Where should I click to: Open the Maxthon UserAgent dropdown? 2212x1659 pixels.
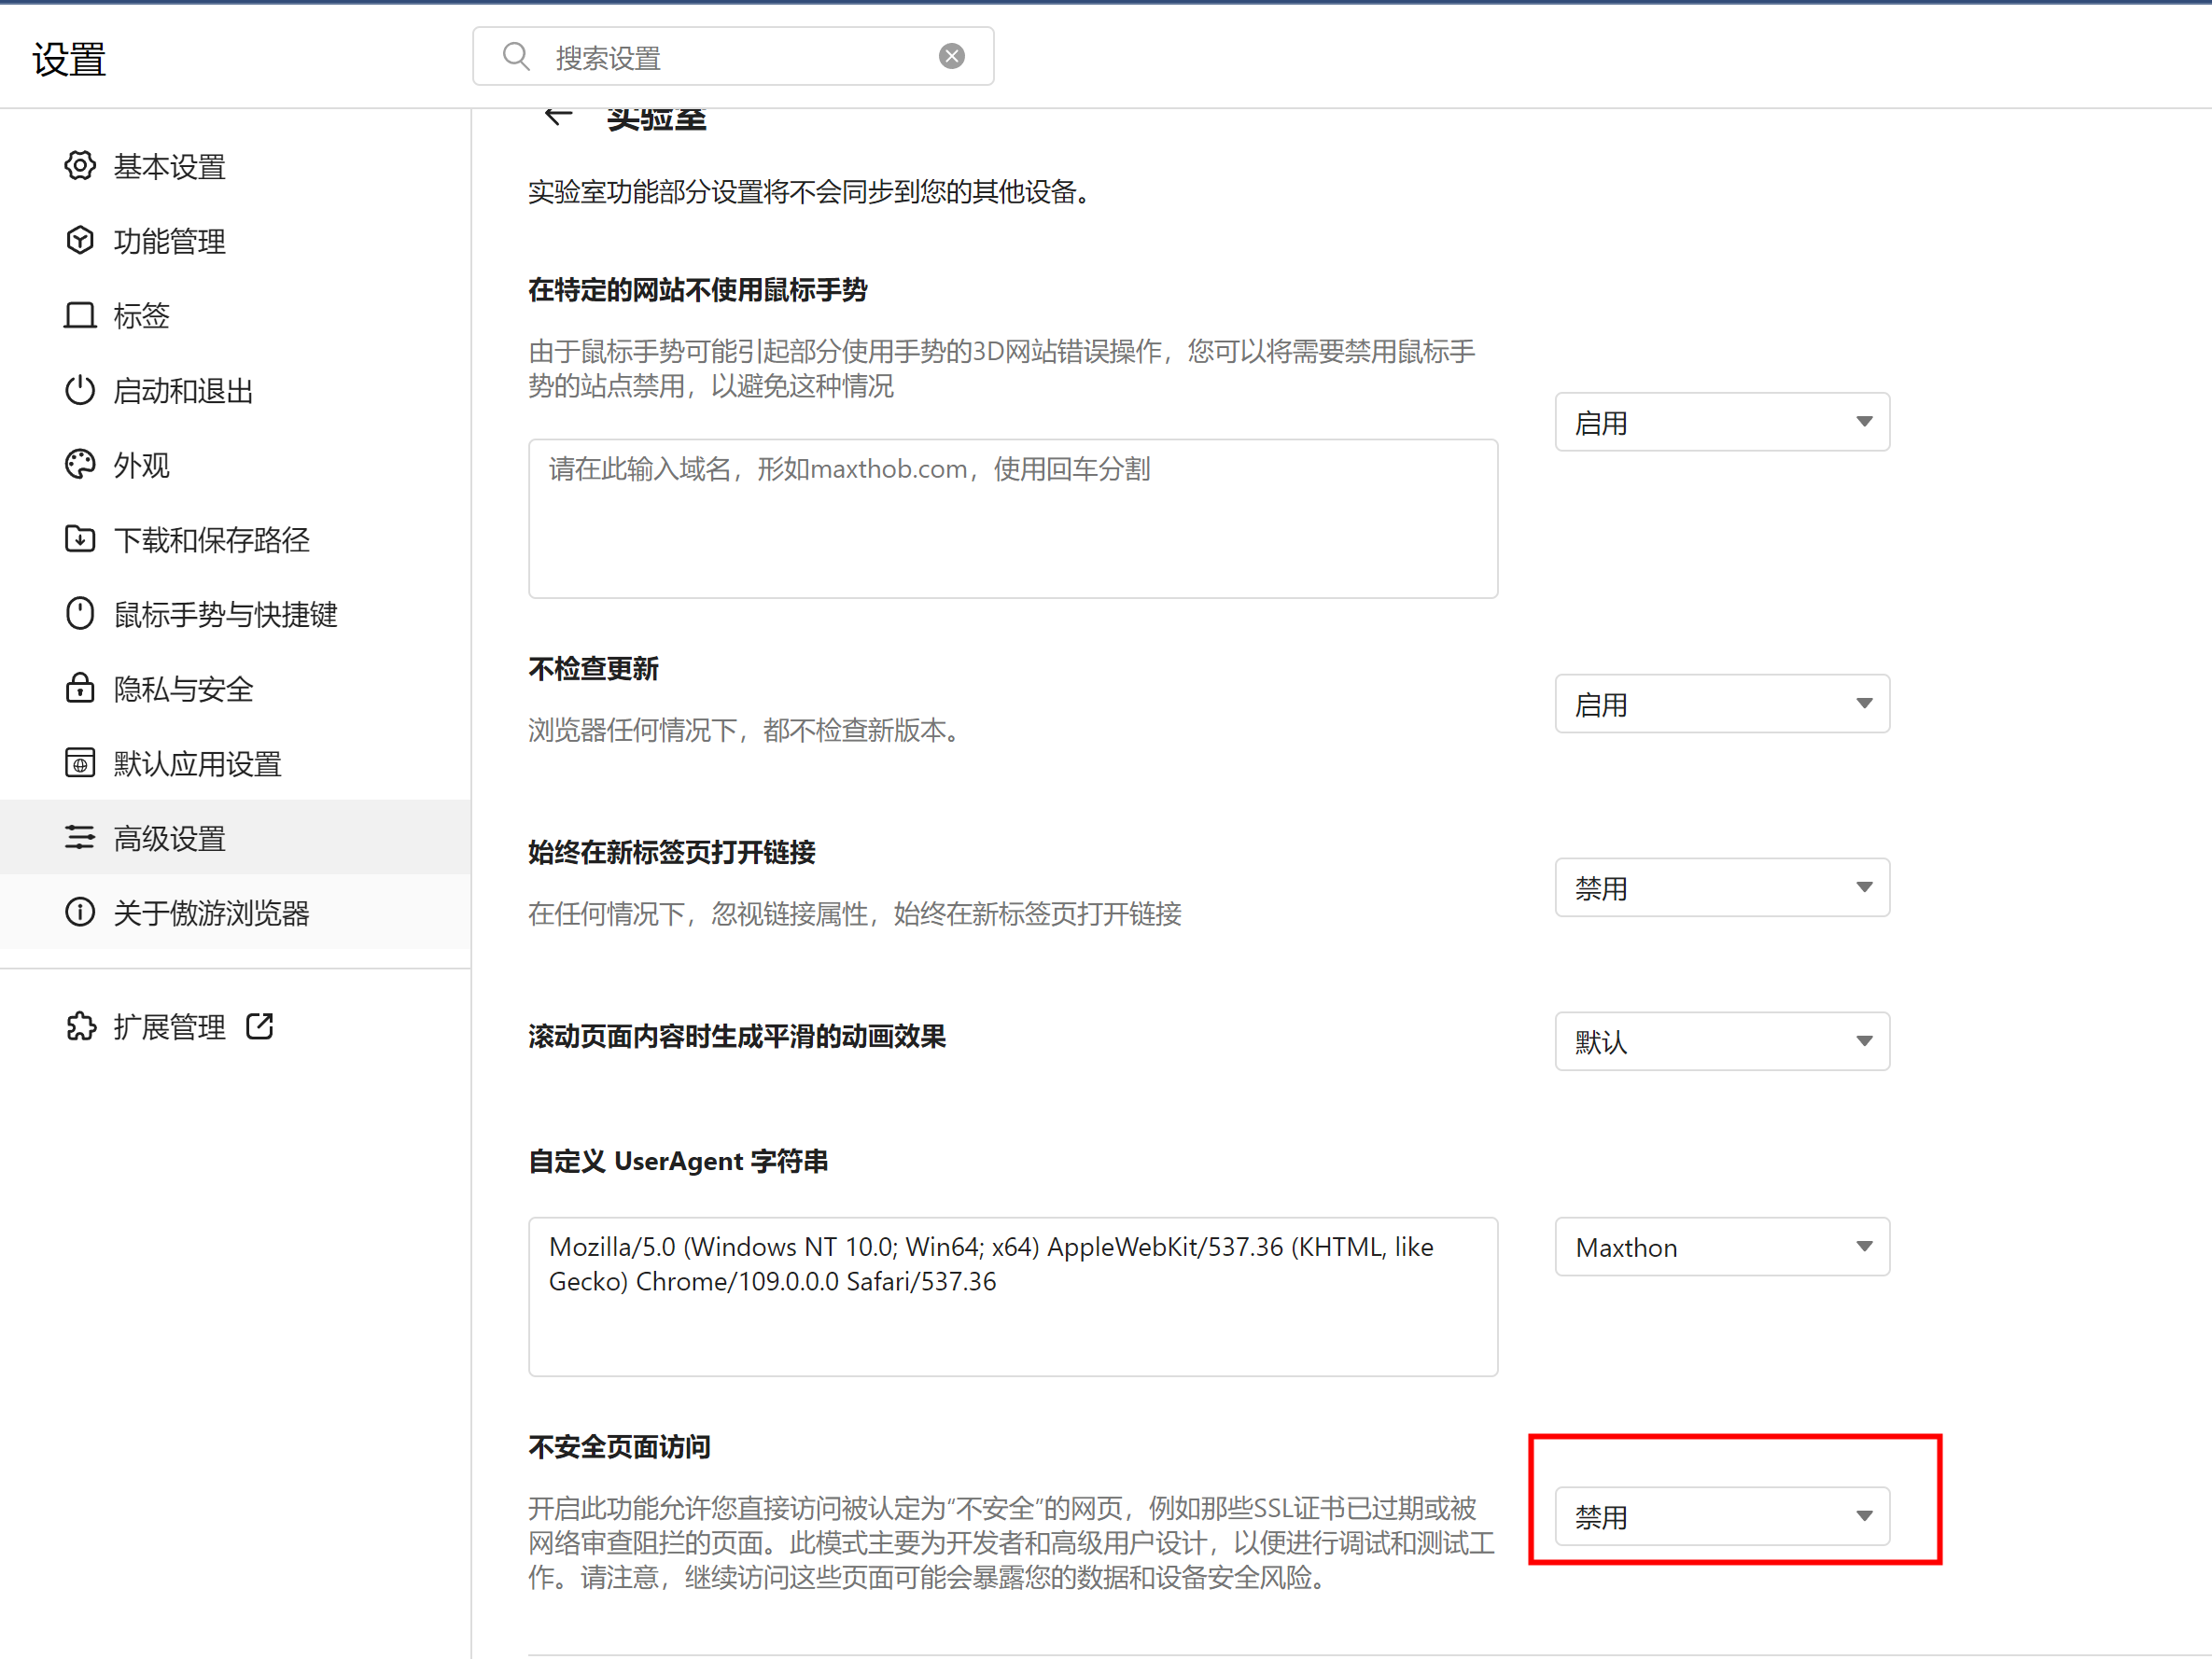pyautogui.click(x=1721, y=1247)
